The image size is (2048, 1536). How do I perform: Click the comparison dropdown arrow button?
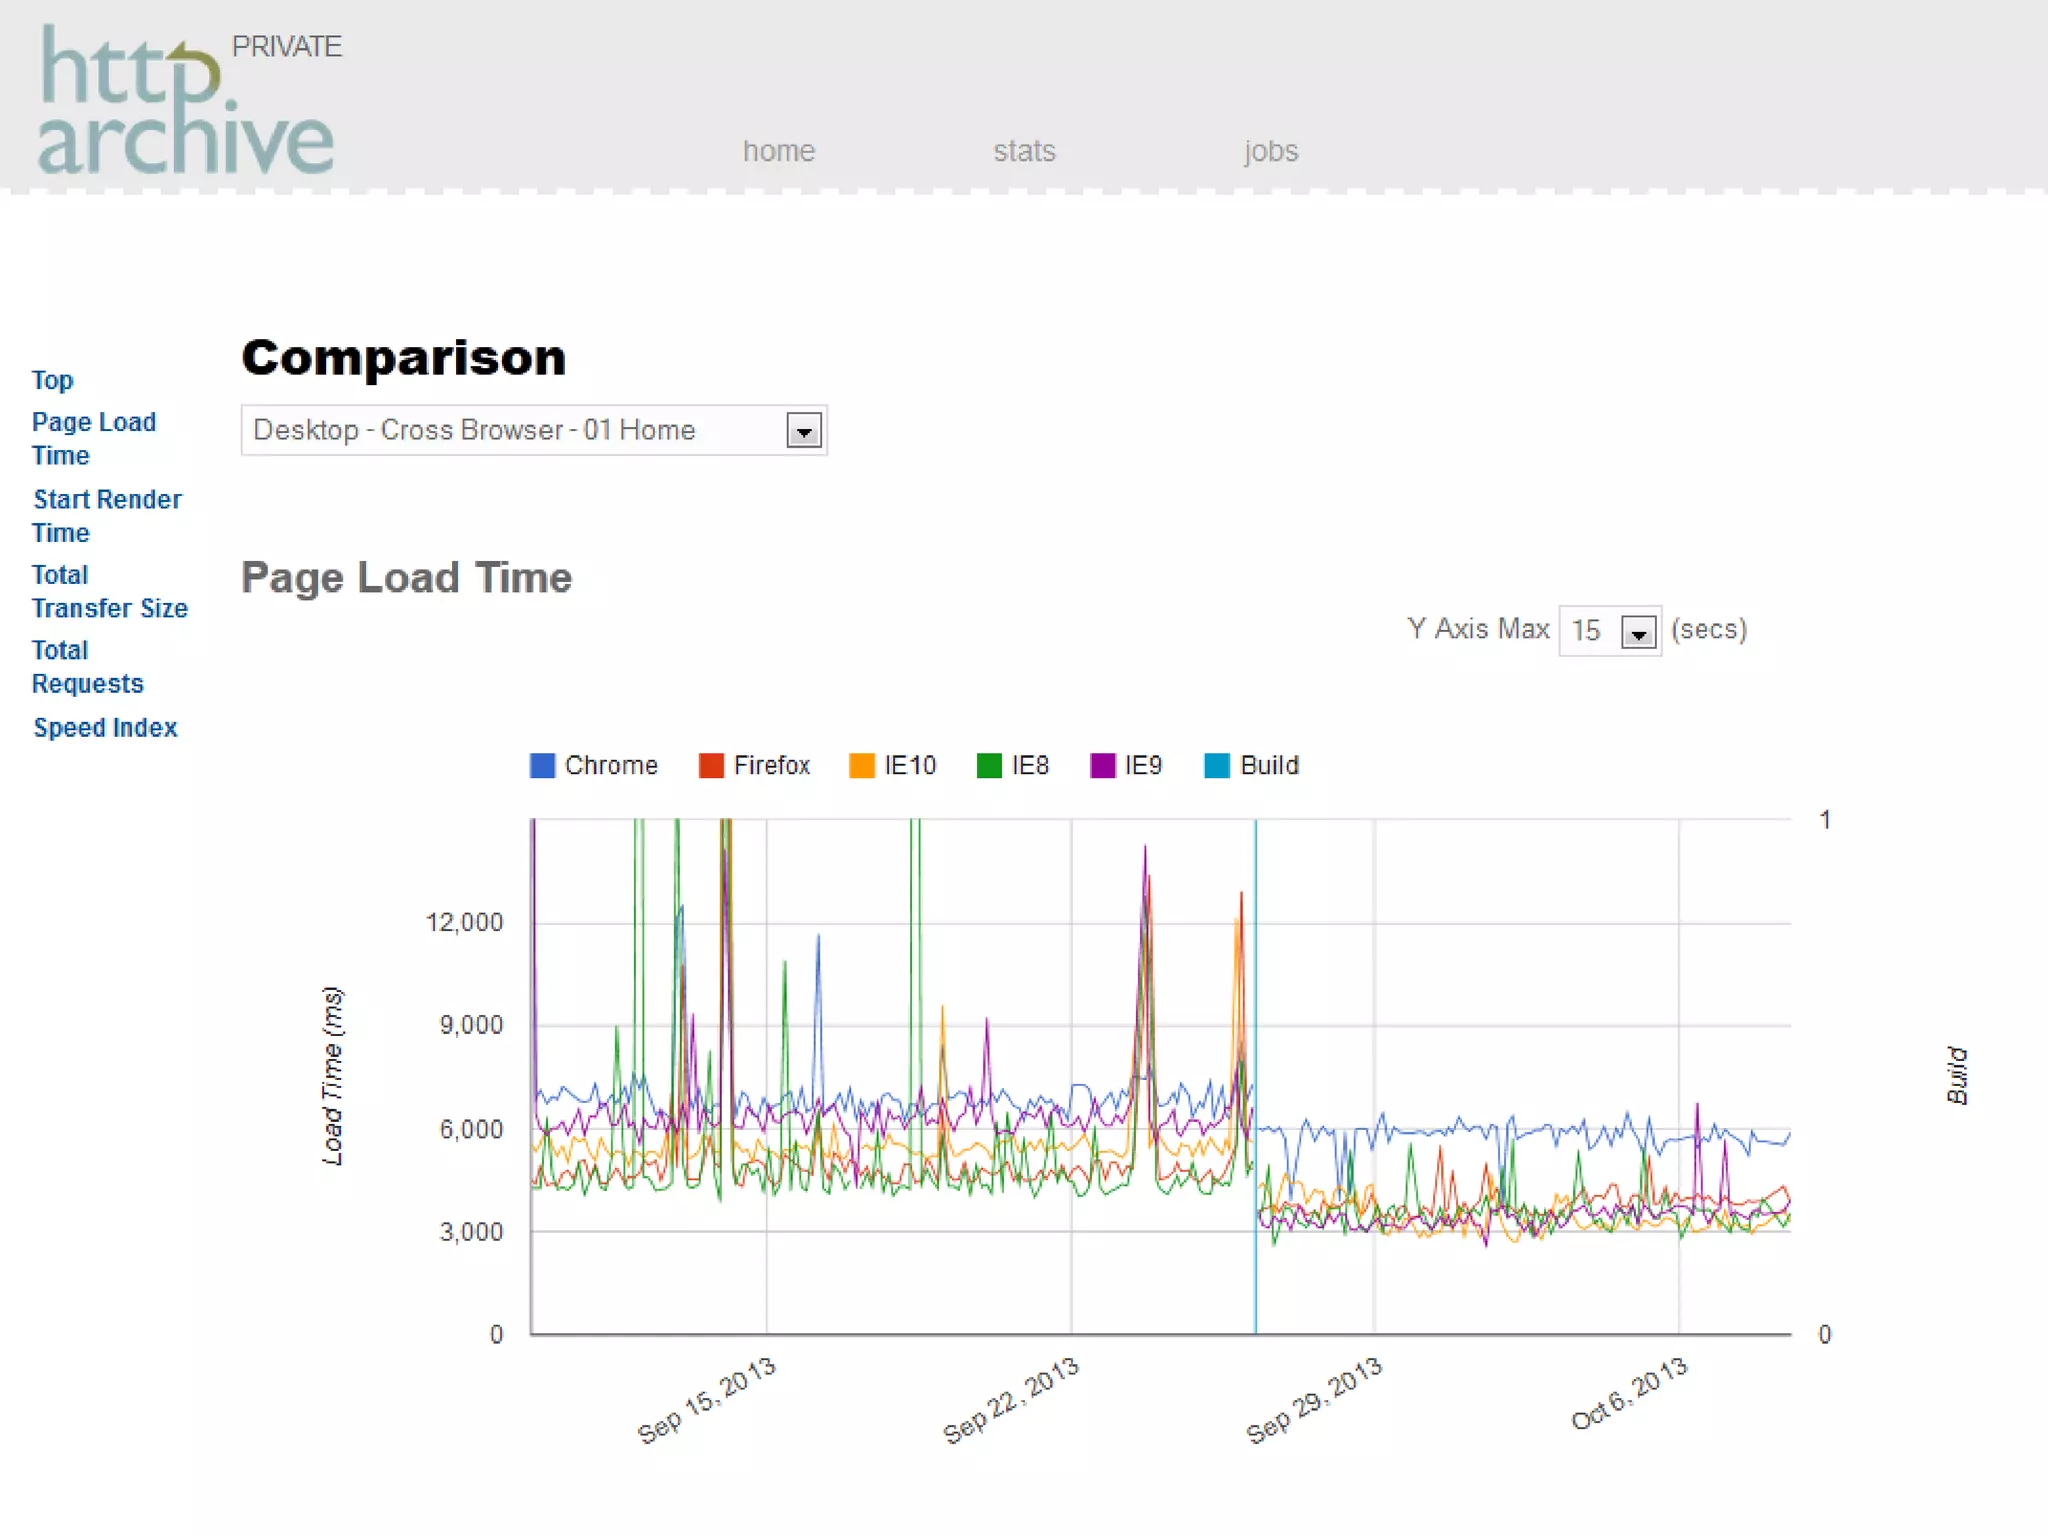tap(803, 432)
